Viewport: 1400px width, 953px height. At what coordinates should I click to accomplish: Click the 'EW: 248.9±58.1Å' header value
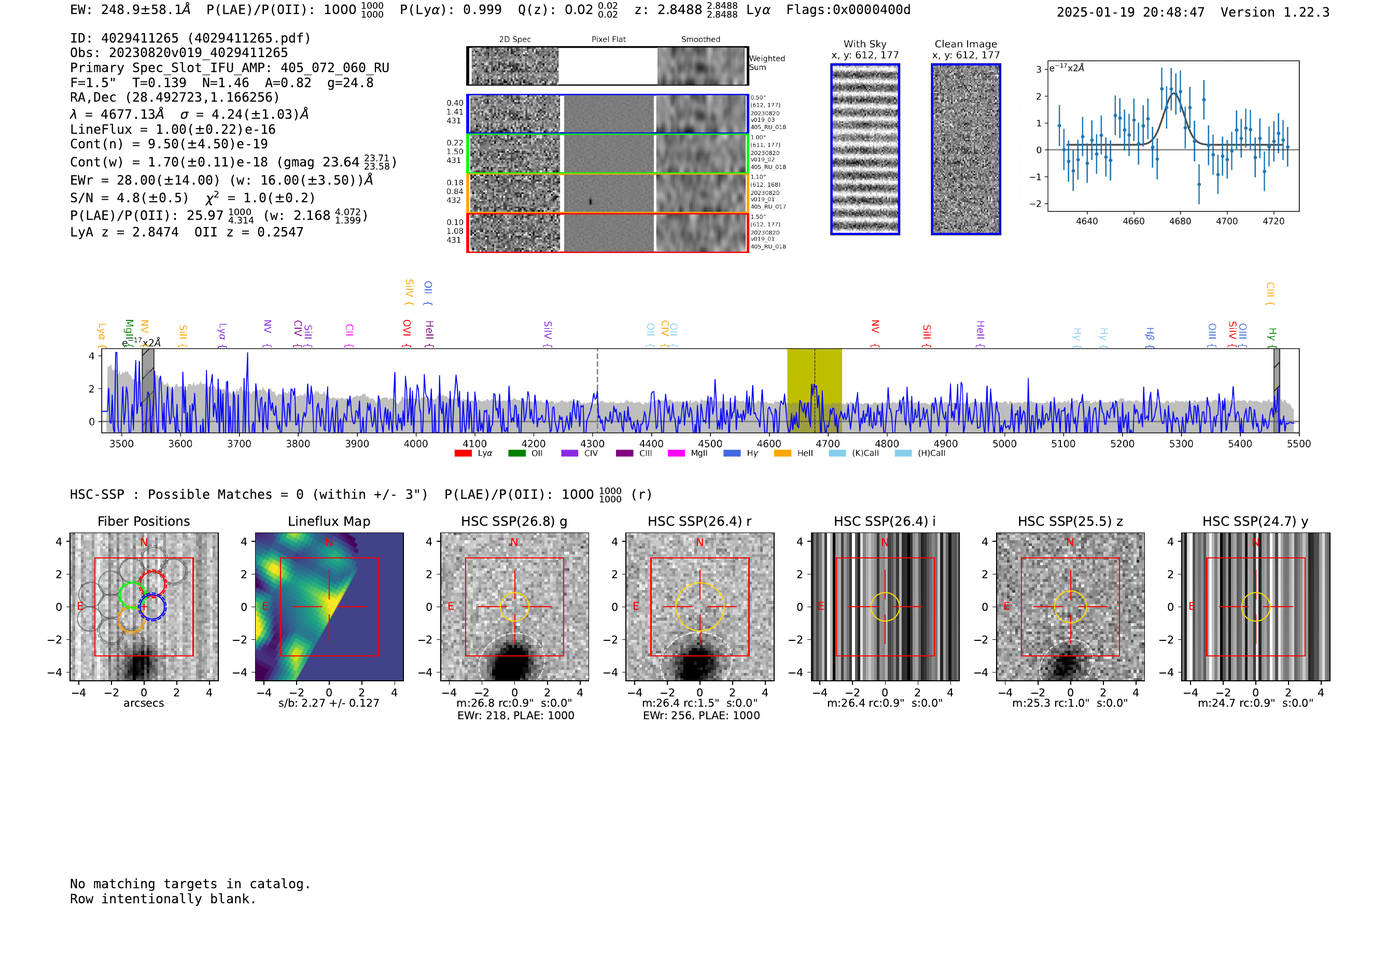point(130,10)
